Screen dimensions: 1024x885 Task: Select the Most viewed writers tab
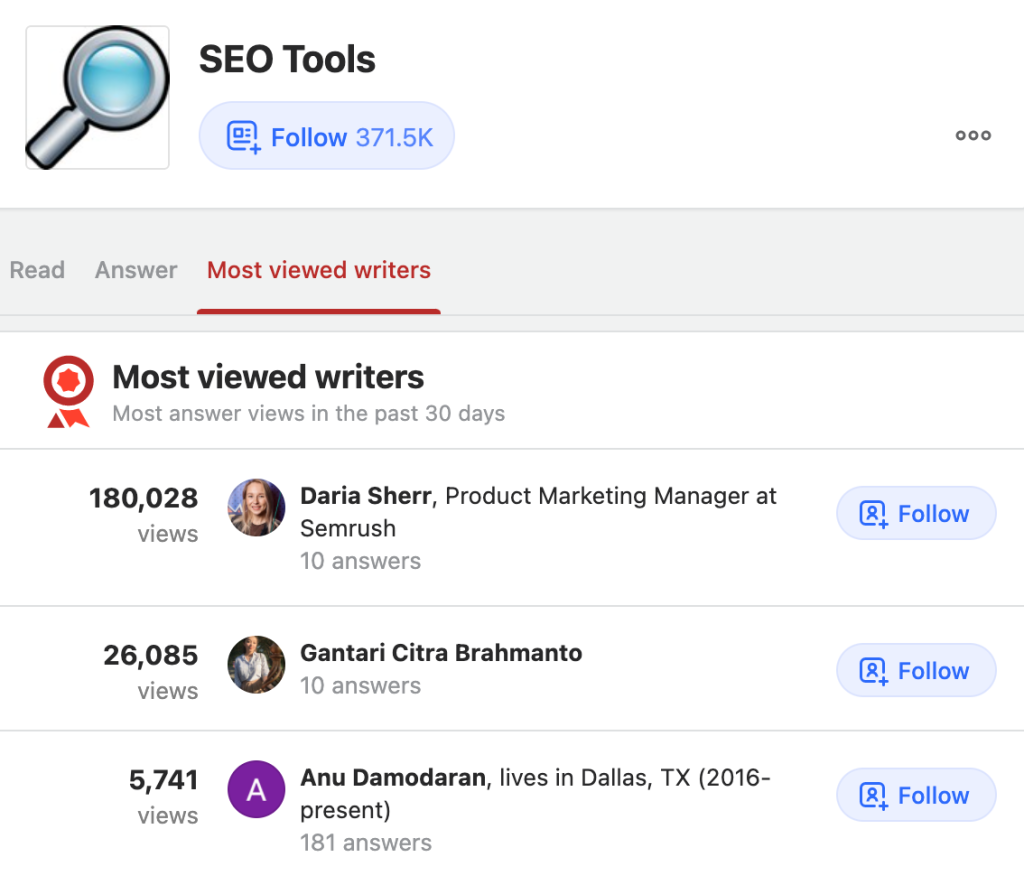click(x=319, y=270)
